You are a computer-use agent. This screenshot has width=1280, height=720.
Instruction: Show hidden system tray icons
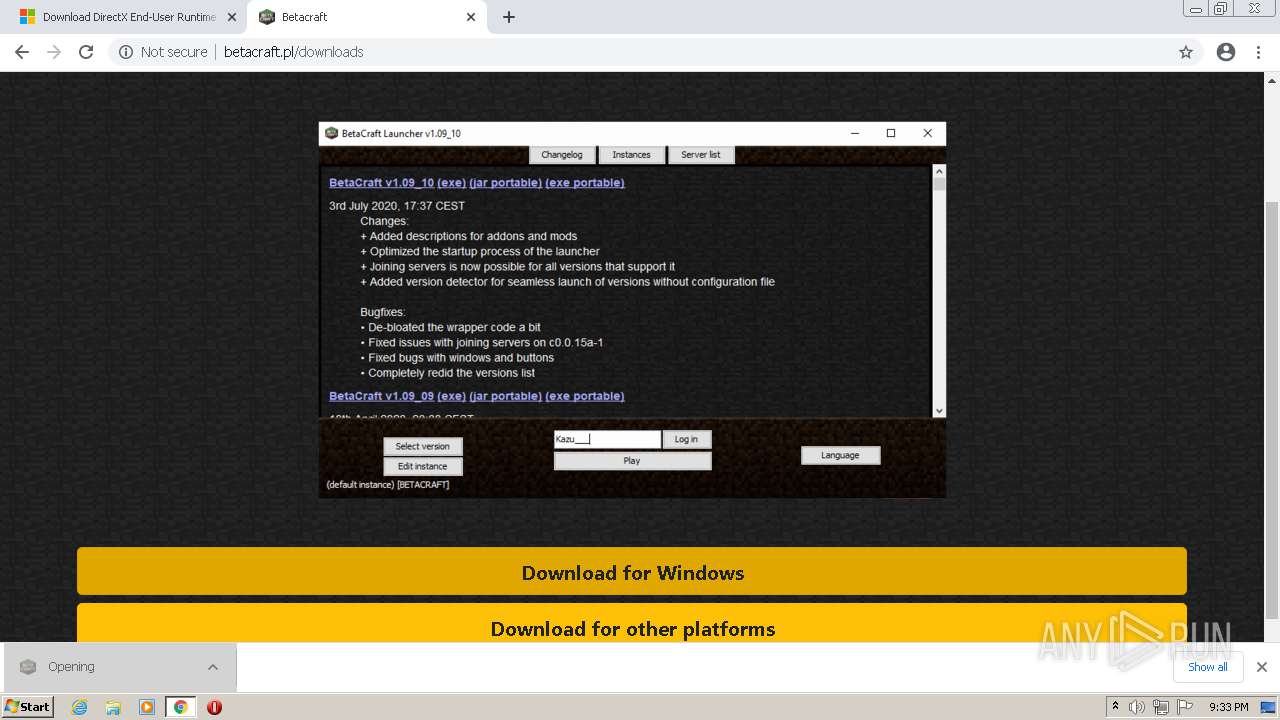pyautogui.click(x=1115, y=706)
